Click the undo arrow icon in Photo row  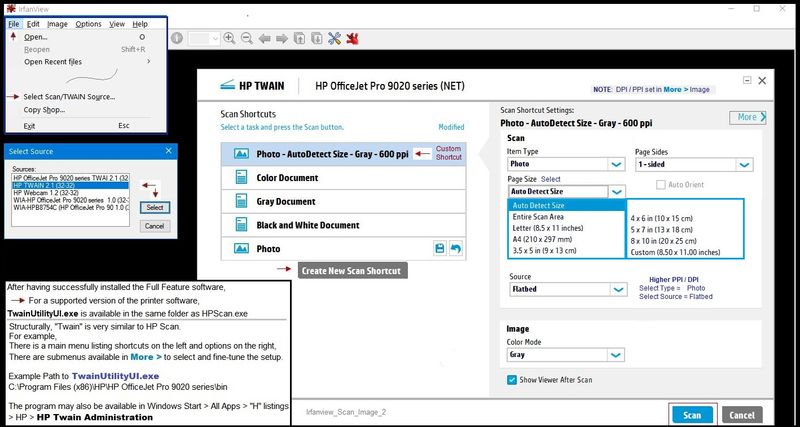click(x=456, y=249)
